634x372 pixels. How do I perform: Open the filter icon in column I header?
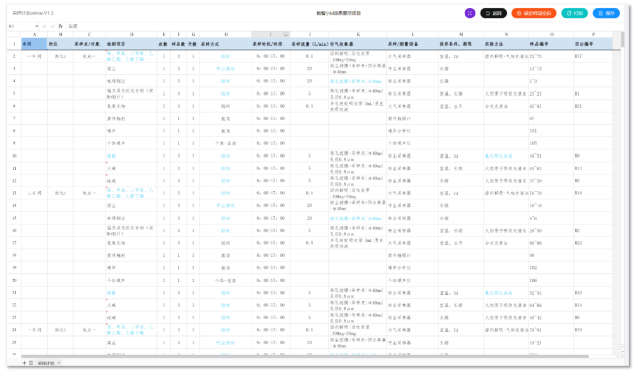coord(286,34)
